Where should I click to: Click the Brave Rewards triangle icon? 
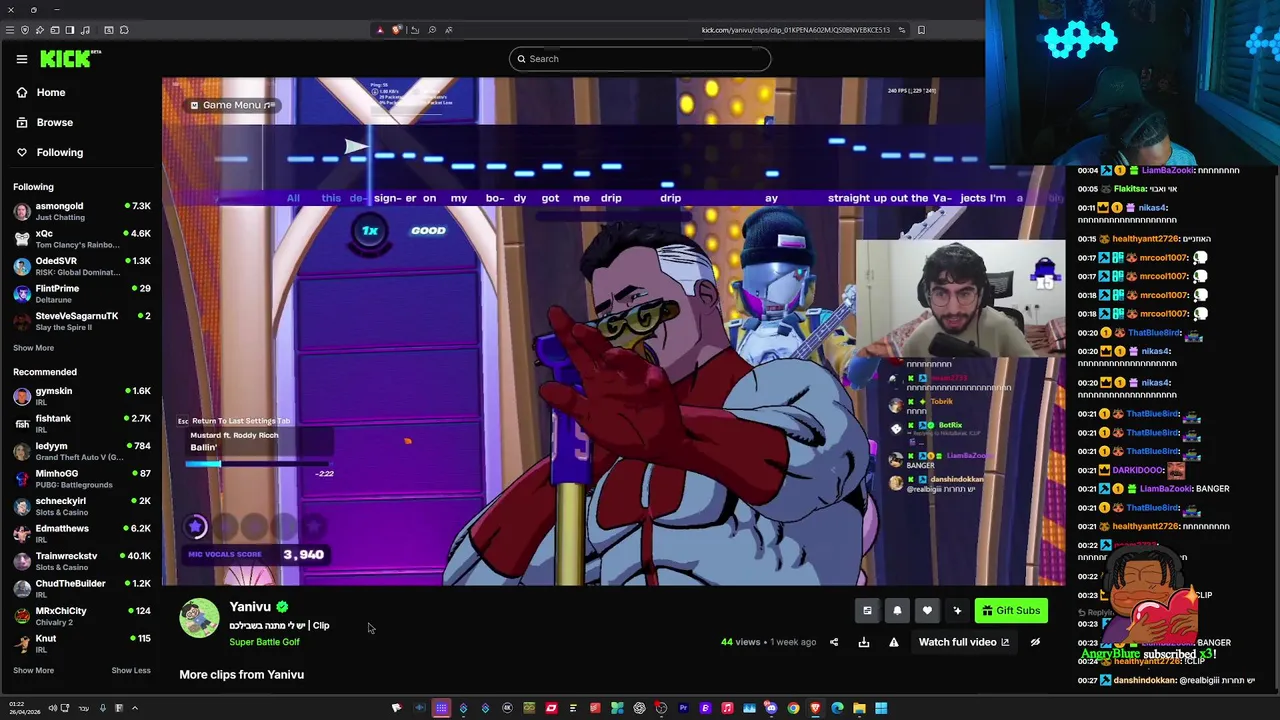coord(380,30)
